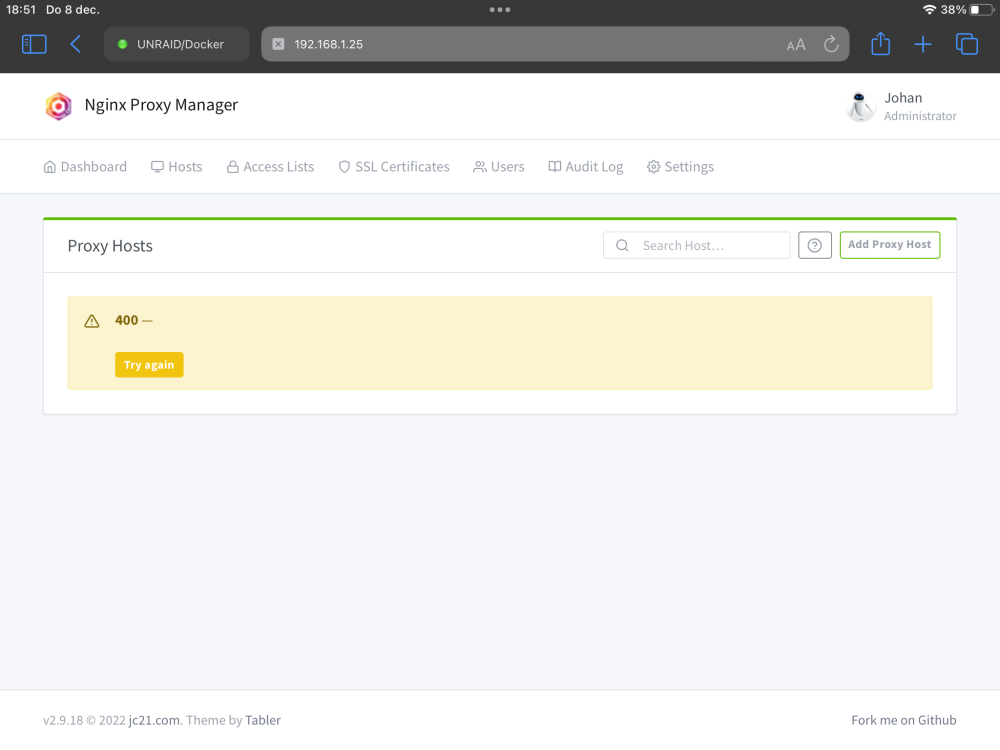Click the site icon beside 192.168.1.25
1000x750 pixels.
278,44
